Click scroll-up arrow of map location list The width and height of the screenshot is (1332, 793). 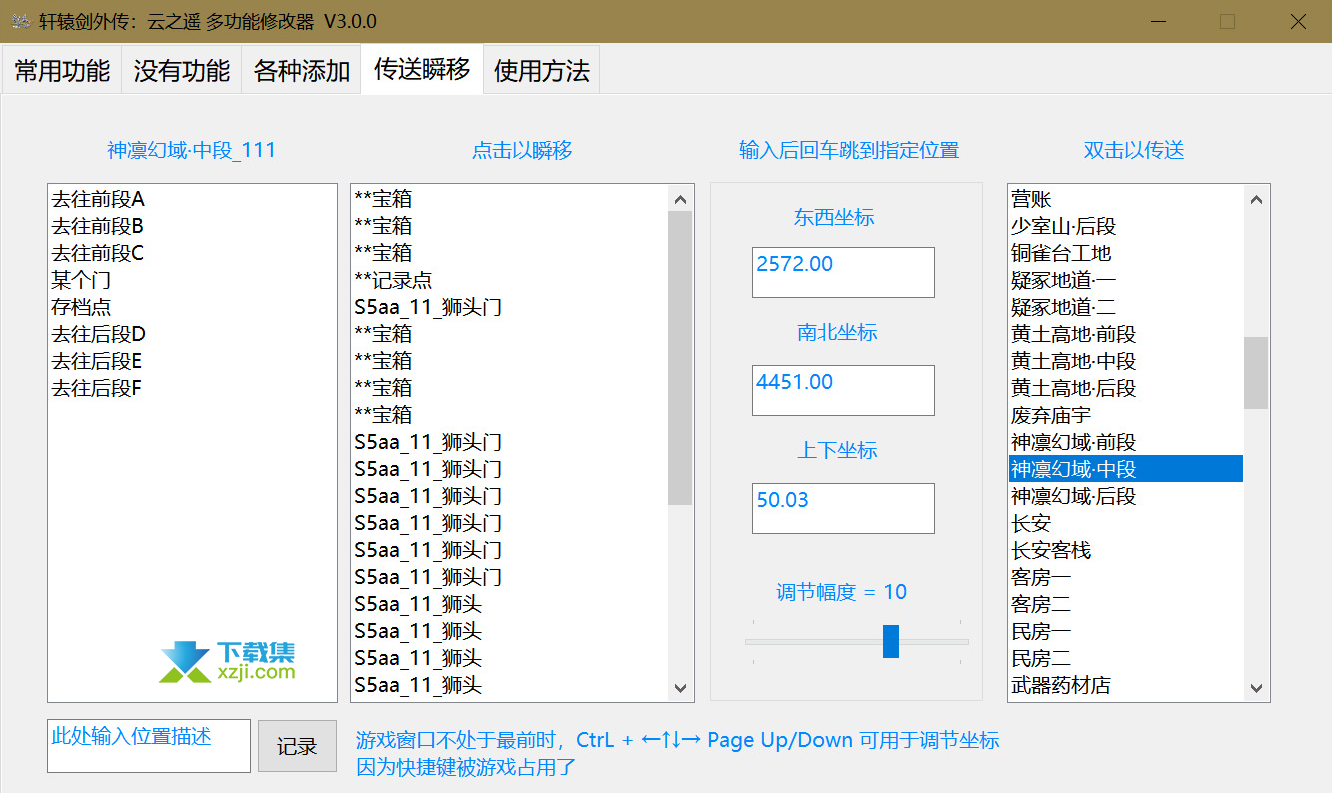tap(1257, 198)
